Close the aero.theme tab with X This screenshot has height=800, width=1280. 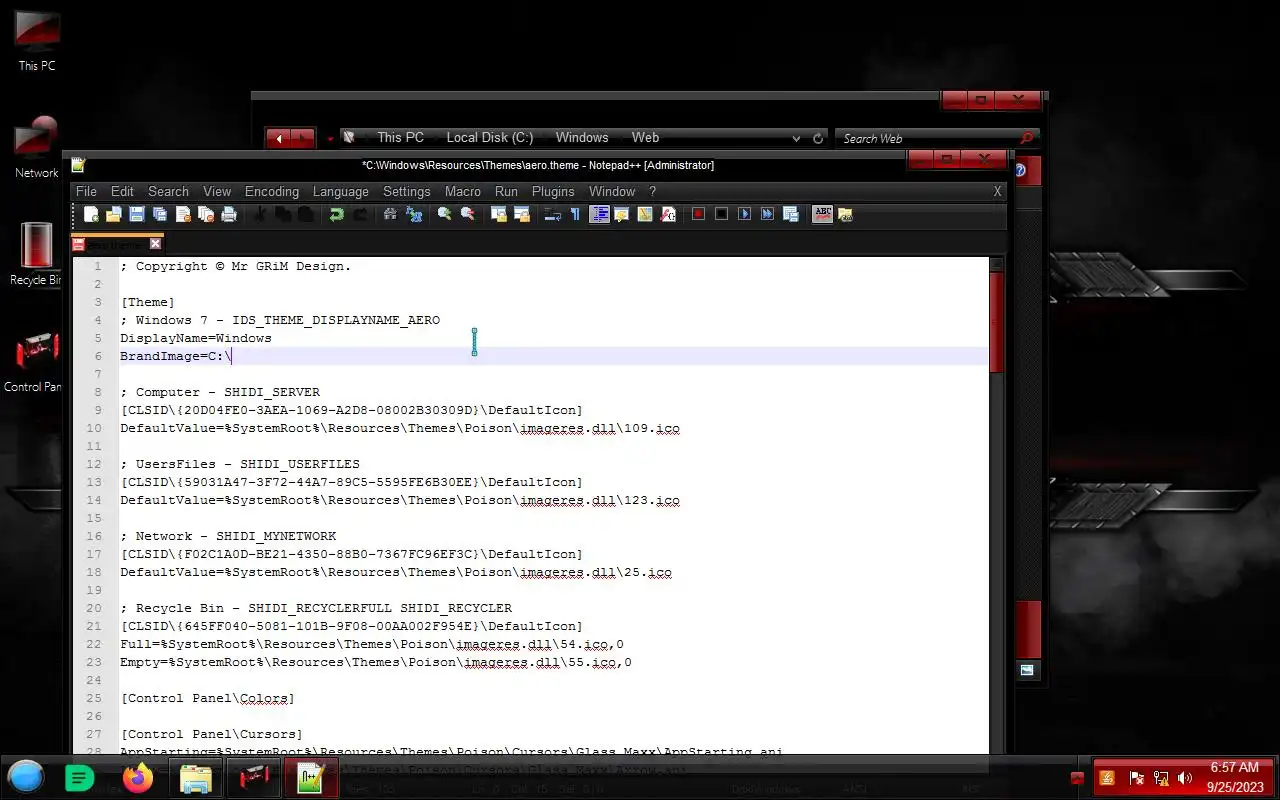click(155, 243)
